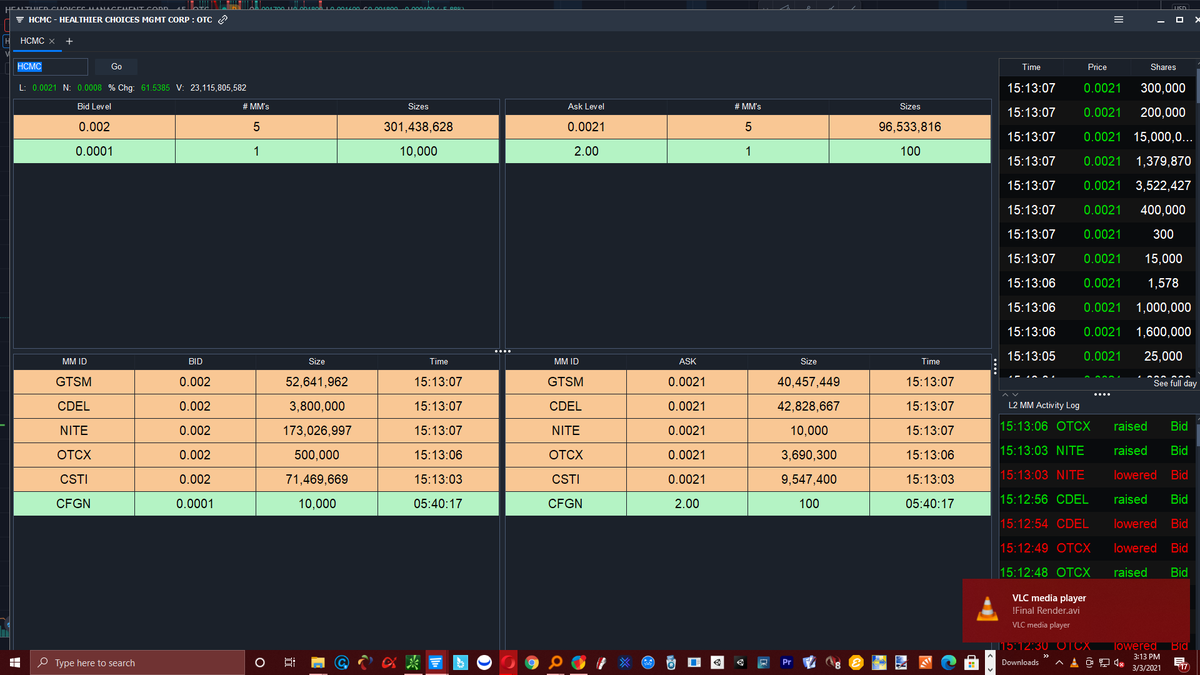Open Downloads toolbar on taskbar
The width and height of the screenshot is (1200, 675).
click(1020, 662)
